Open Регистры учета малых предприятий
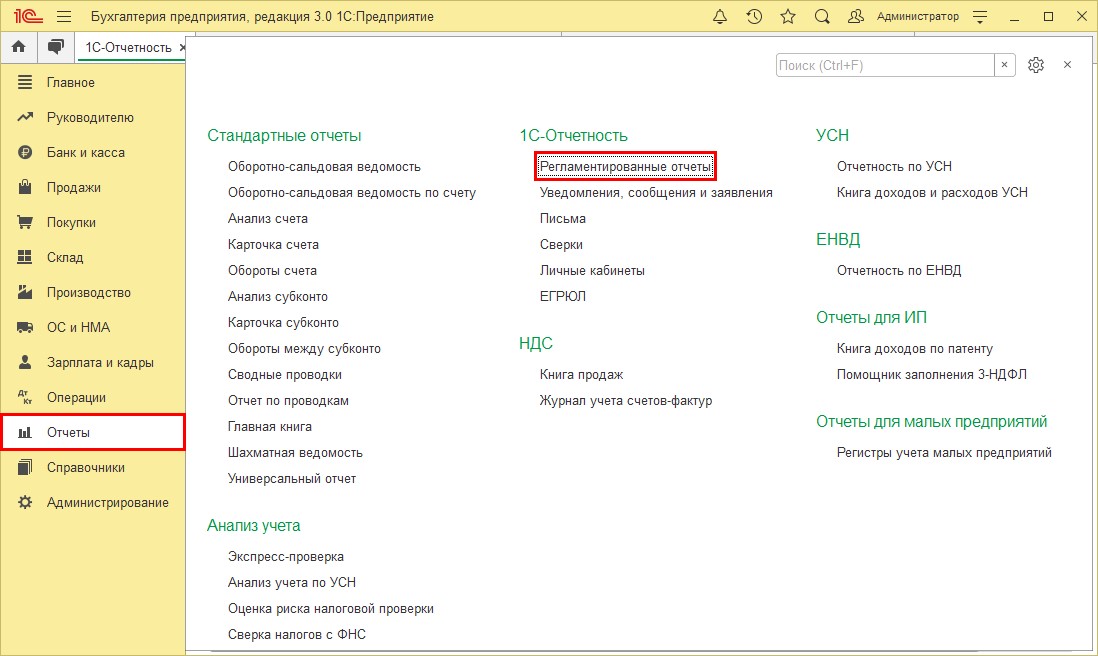Image resolution: width=1098 pixels, height=656 pixels. click(x=944, y=452)
